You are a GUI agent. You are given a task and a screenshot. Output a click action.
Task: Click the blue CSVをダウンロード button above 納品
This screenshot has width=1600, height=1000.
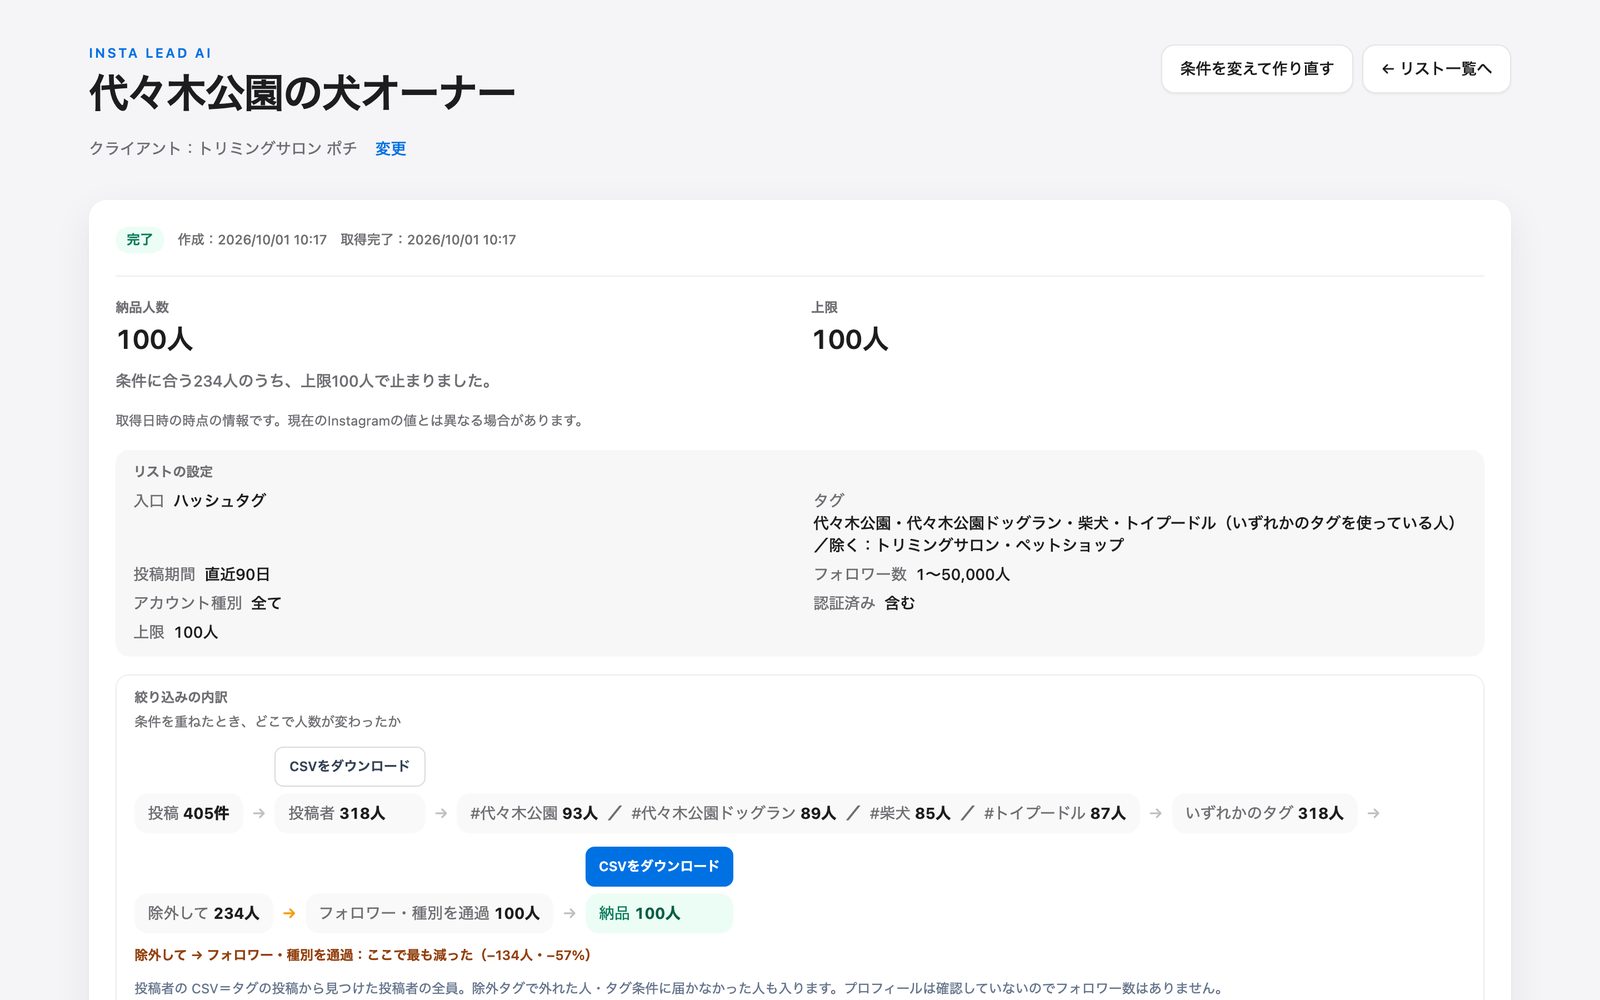pos(659,866)
